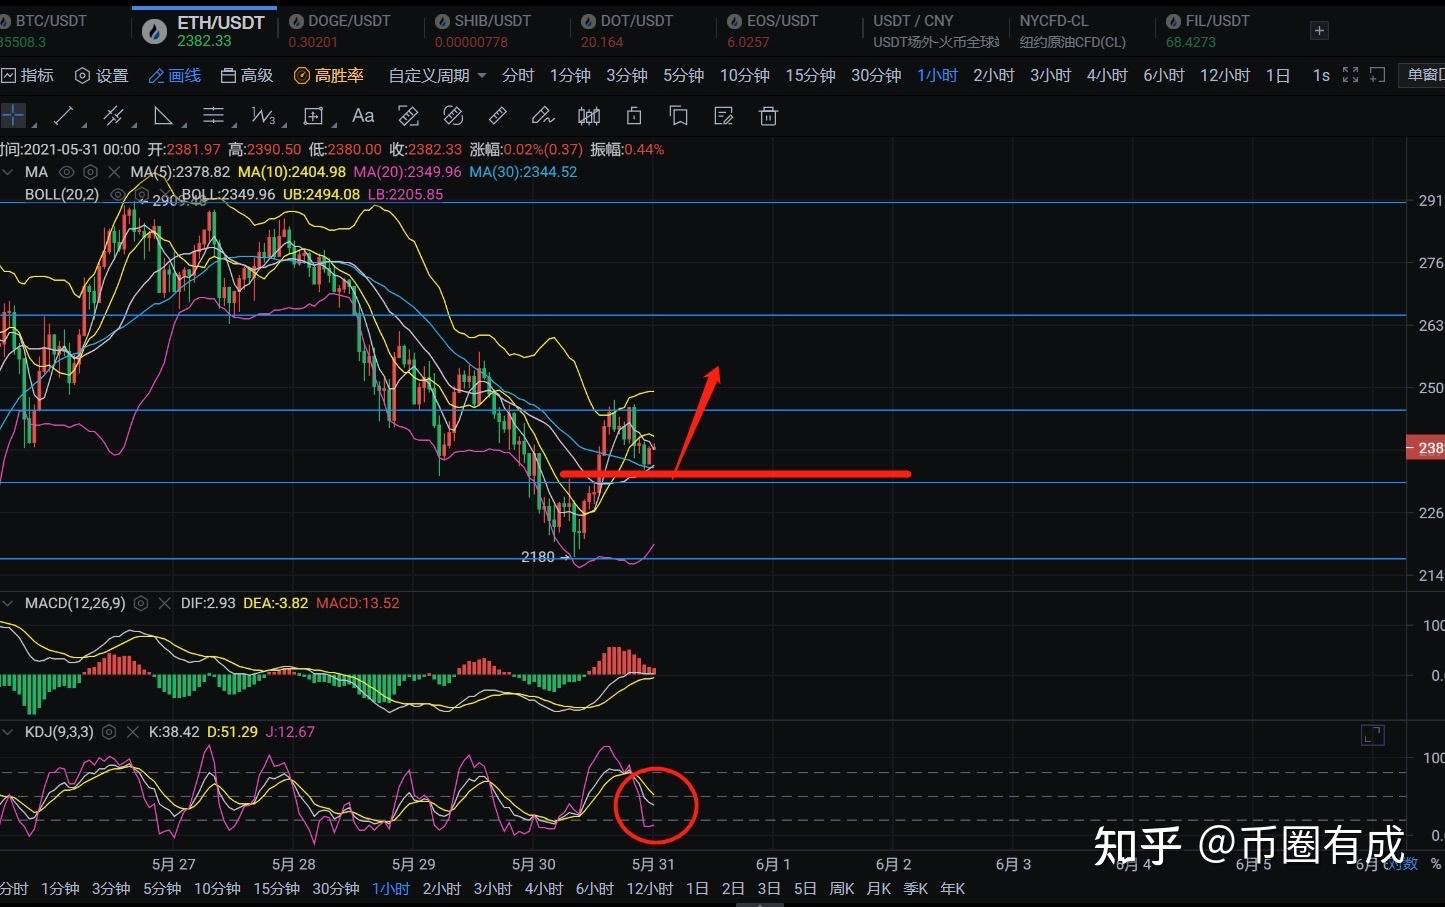The height and width of the screenshot is (907, 1445).
Task: Toggle the 画线 drawing mode button
Action: (175, 75)
